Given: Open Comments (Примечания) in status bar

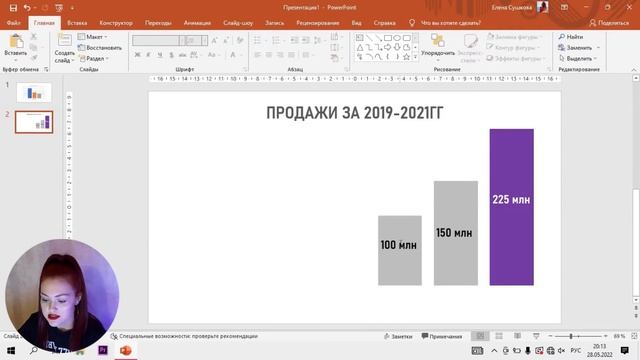Looking at the screenshot, I should tap(442, 336).
